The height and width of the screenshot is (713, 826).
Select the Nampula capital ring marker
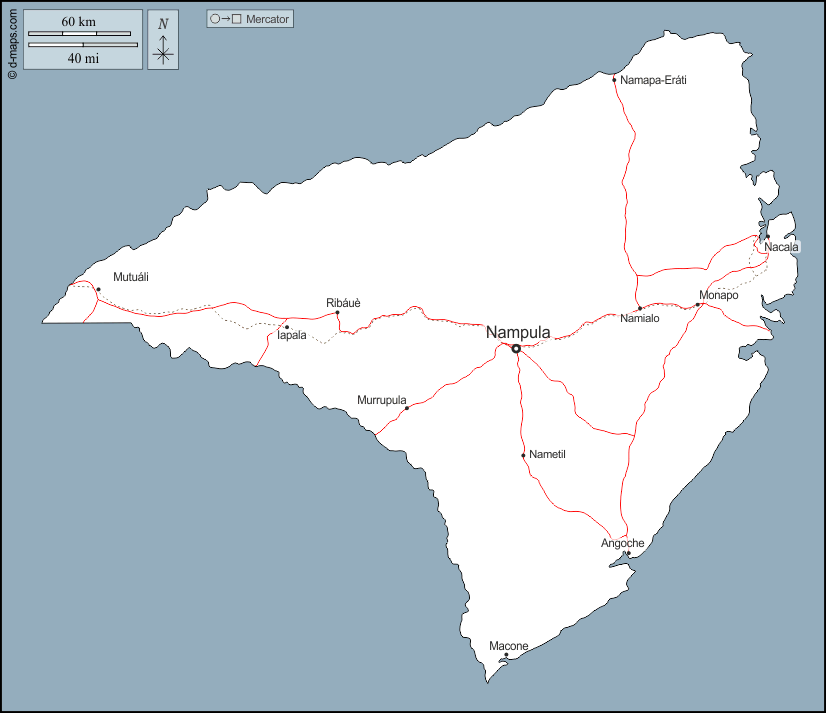click(x=516, y=349)
